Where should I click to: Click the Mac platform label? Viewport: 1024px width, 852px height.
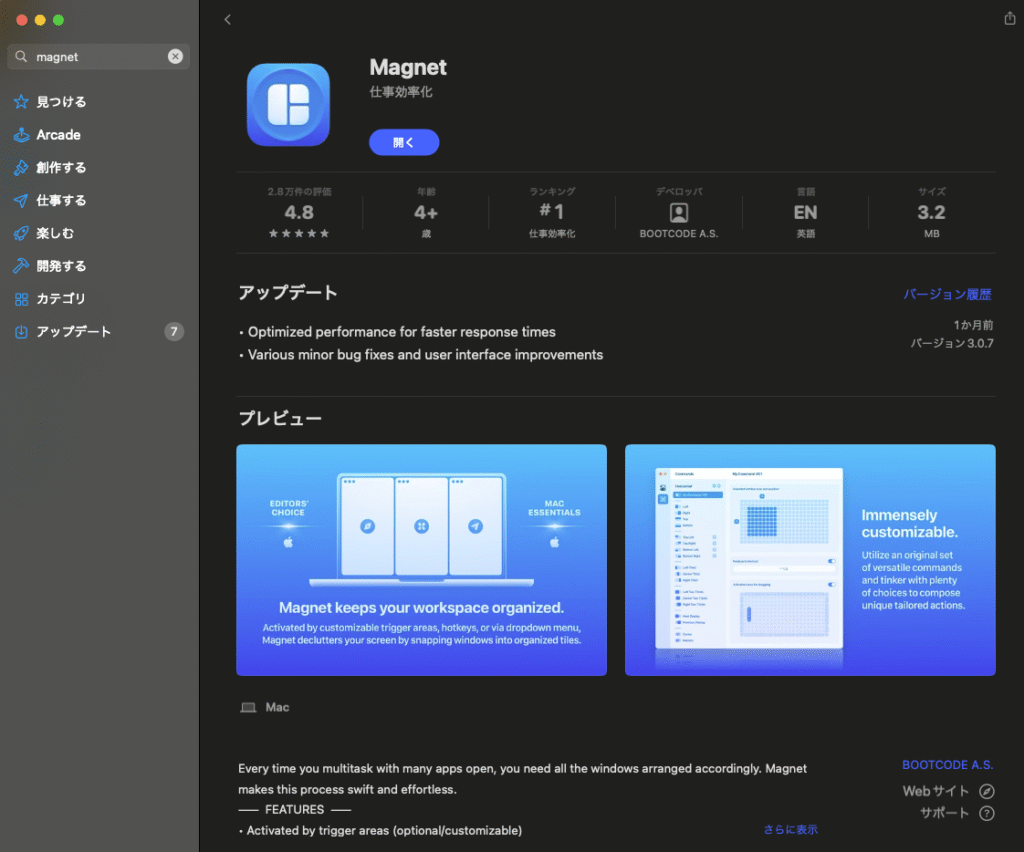[x=277, y=707]
